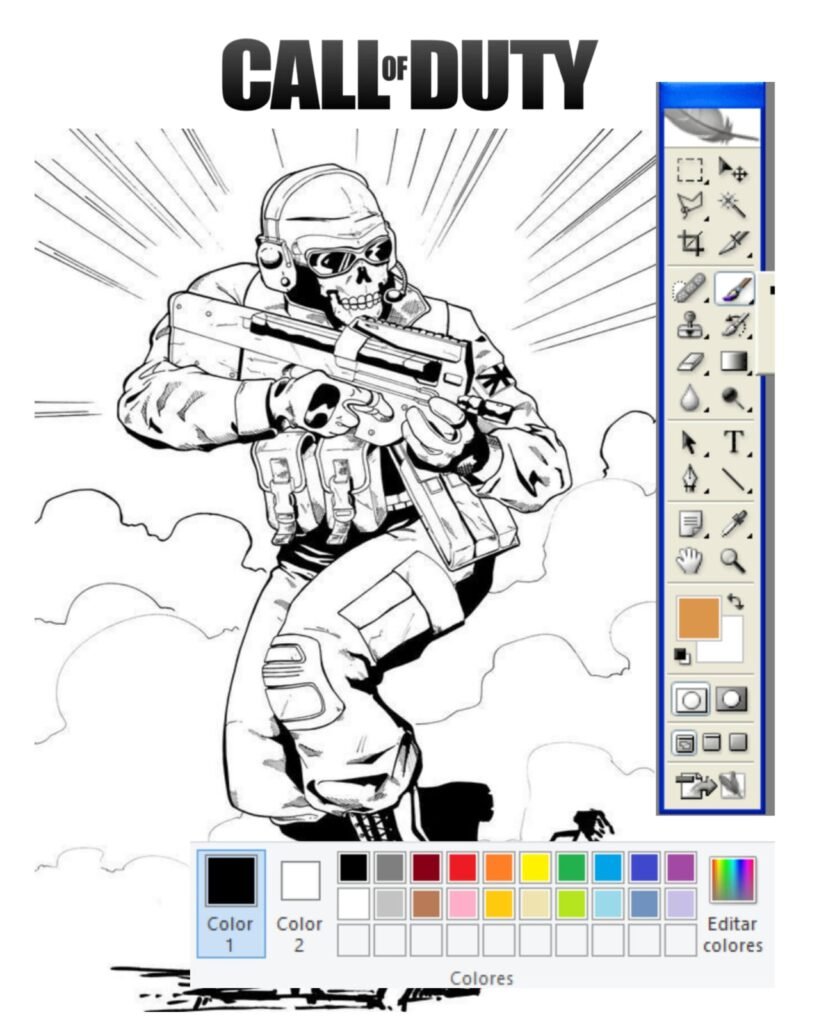Screen dimensions: 819x1024
Task: Pick the black palette swatch
Action: tap(353, 868)
